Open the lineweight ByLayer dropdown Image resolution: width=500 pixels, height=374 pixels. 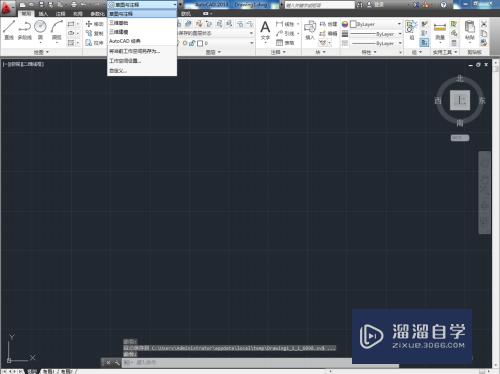(376, 34)
